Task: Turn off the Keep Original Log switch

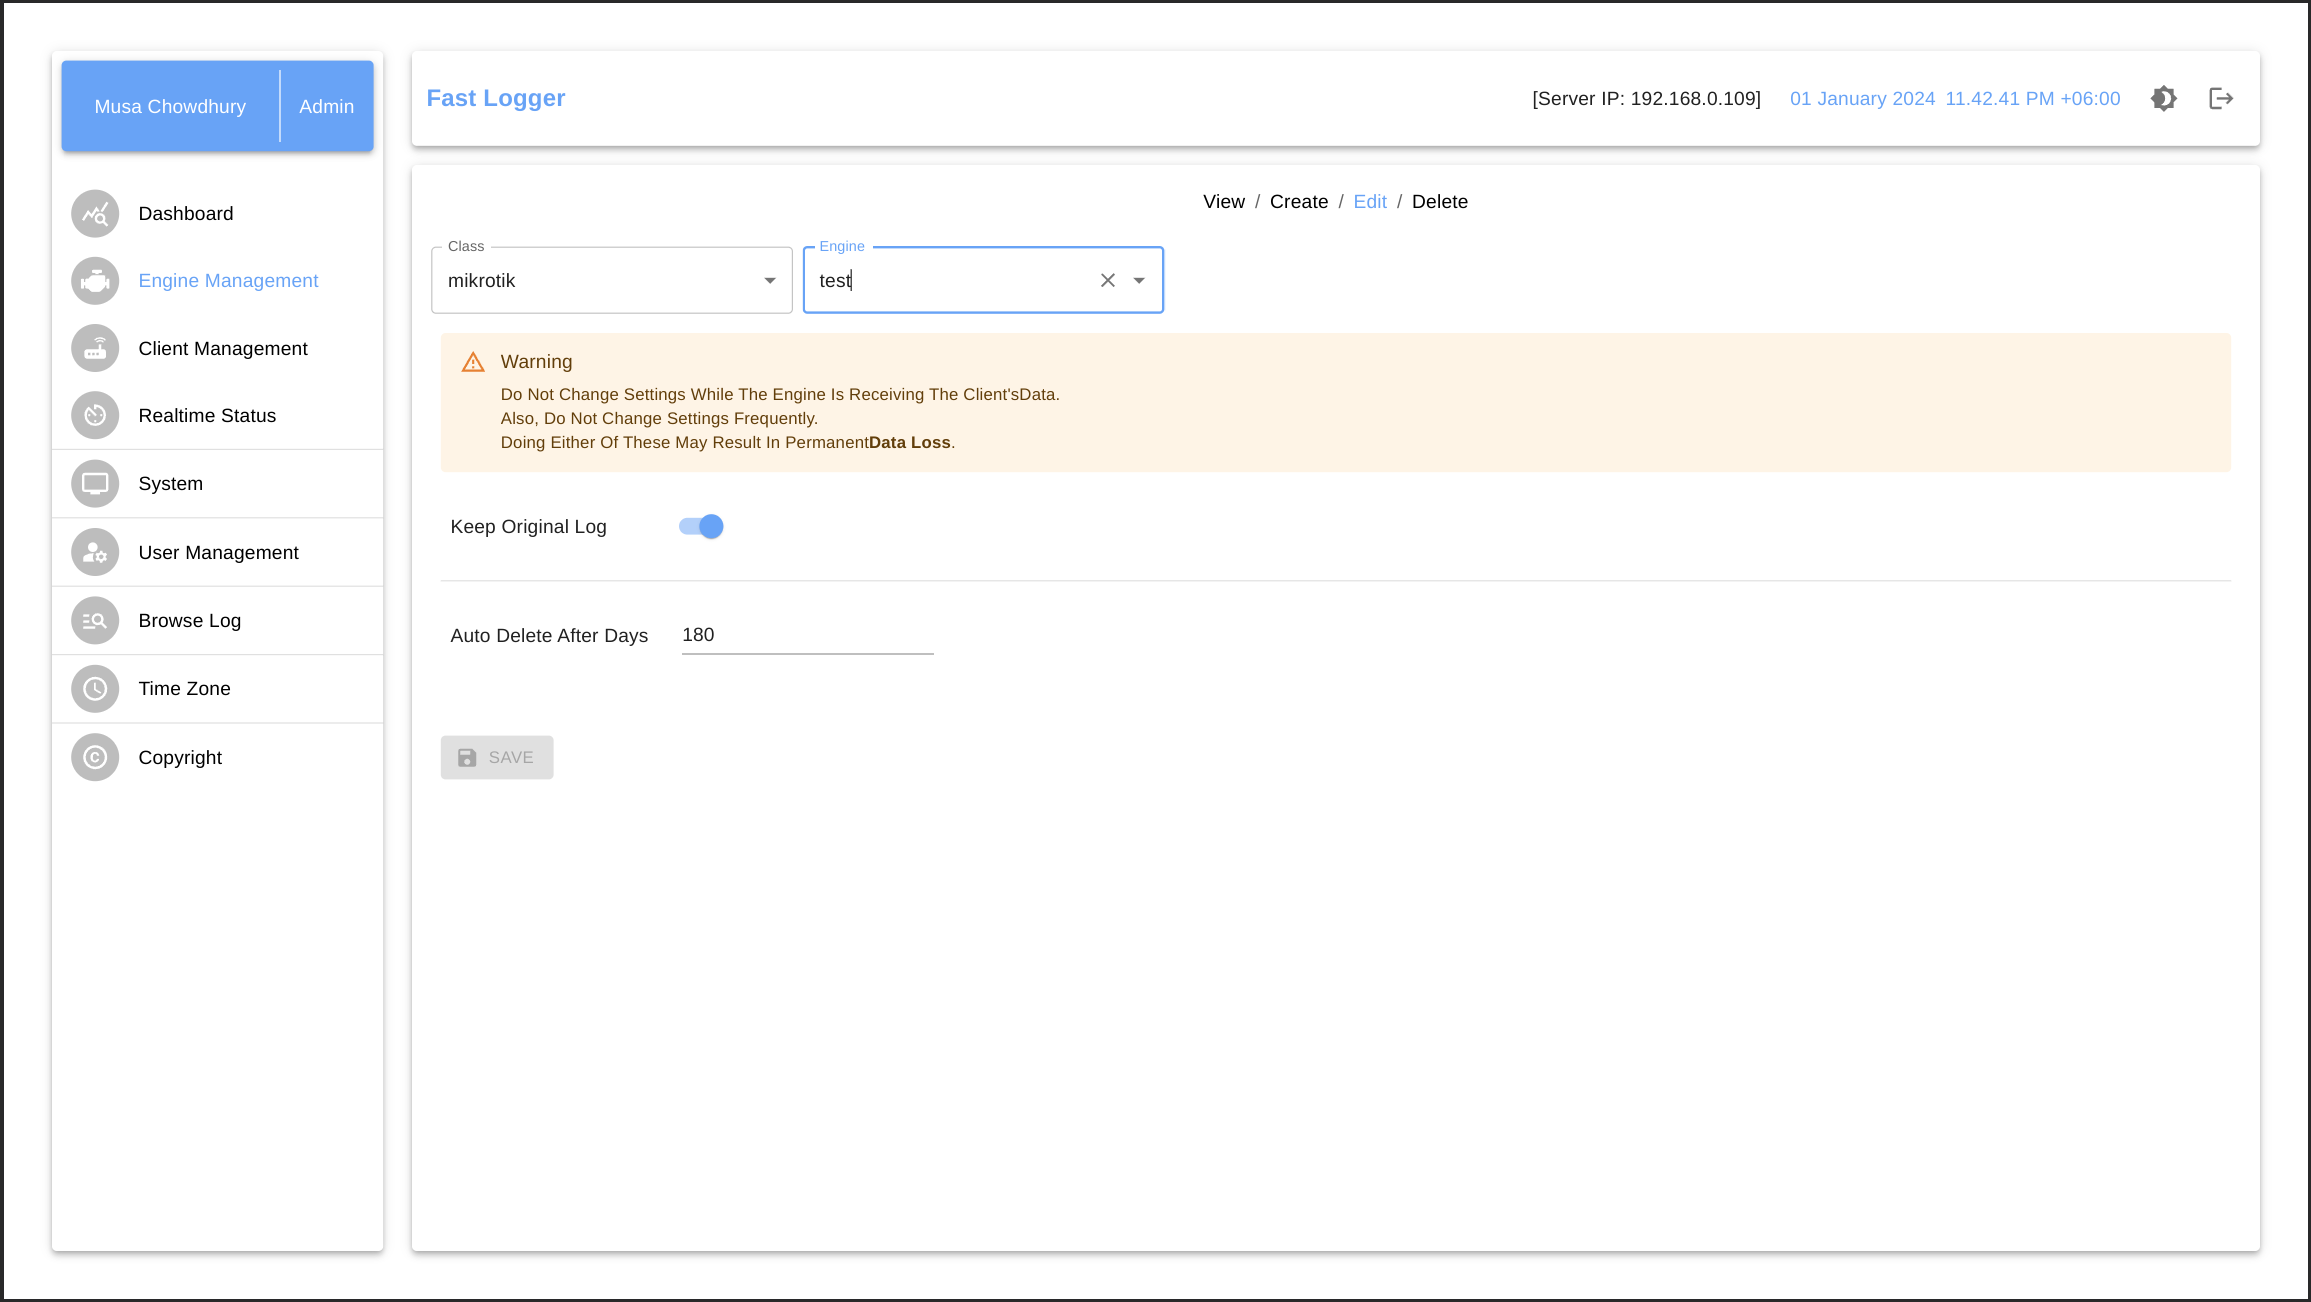Action: (x=701, y=527)
